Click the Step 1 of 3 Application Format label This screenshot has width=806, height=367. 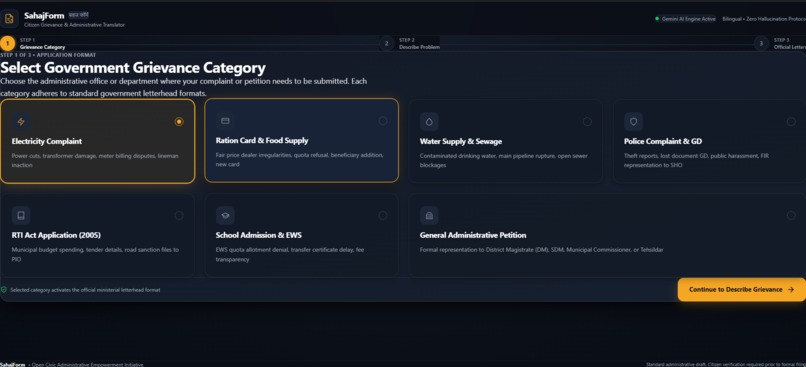click(48, 55)
